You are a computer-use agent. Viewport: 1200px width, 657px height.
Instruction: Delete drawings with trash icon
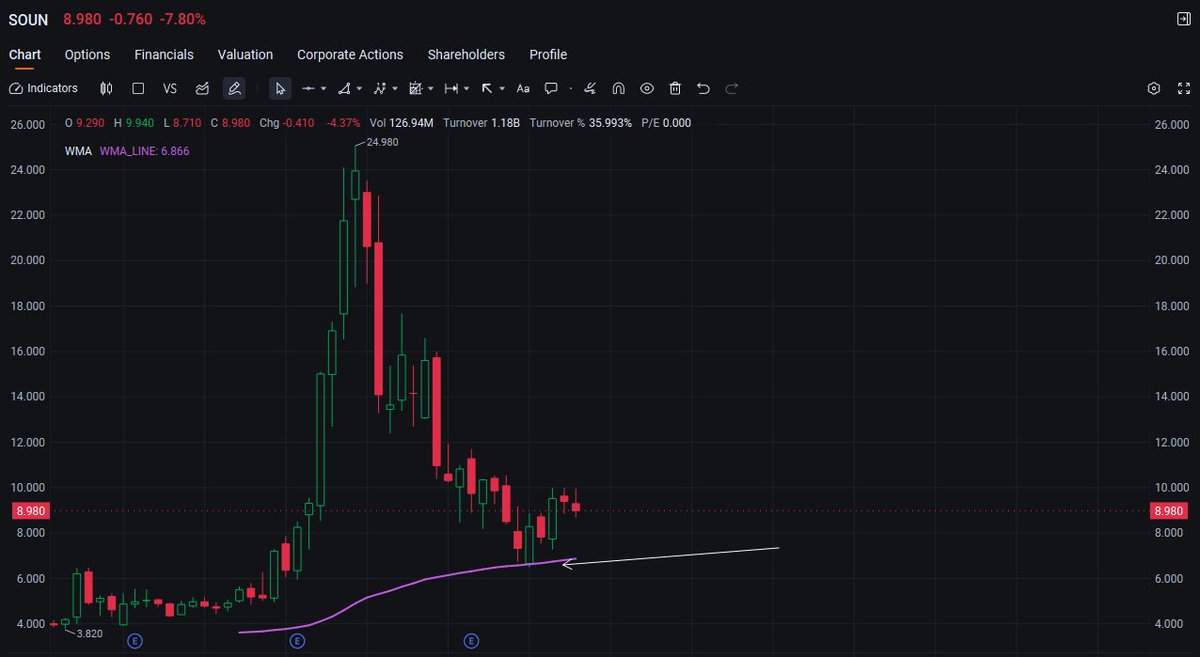pos(675,88)
